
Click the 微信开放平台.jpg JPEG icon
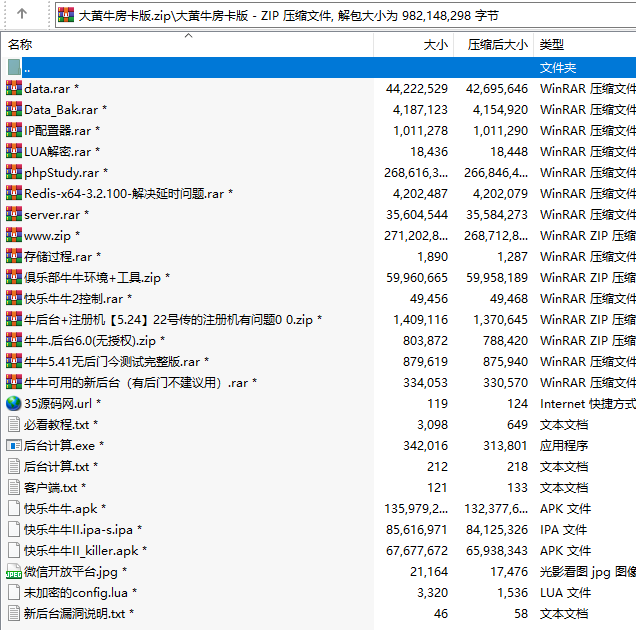click(x=14, y=572)
